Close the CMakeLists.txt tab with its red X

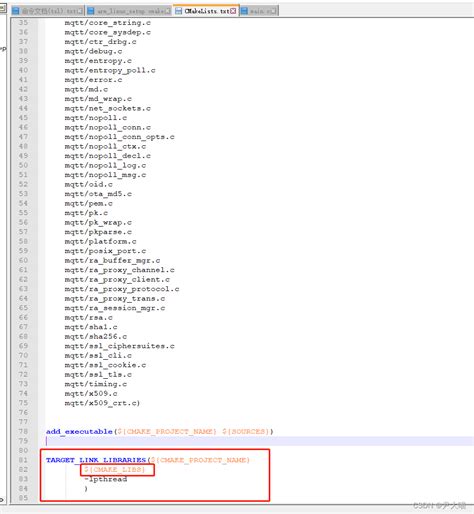(233, 11)
